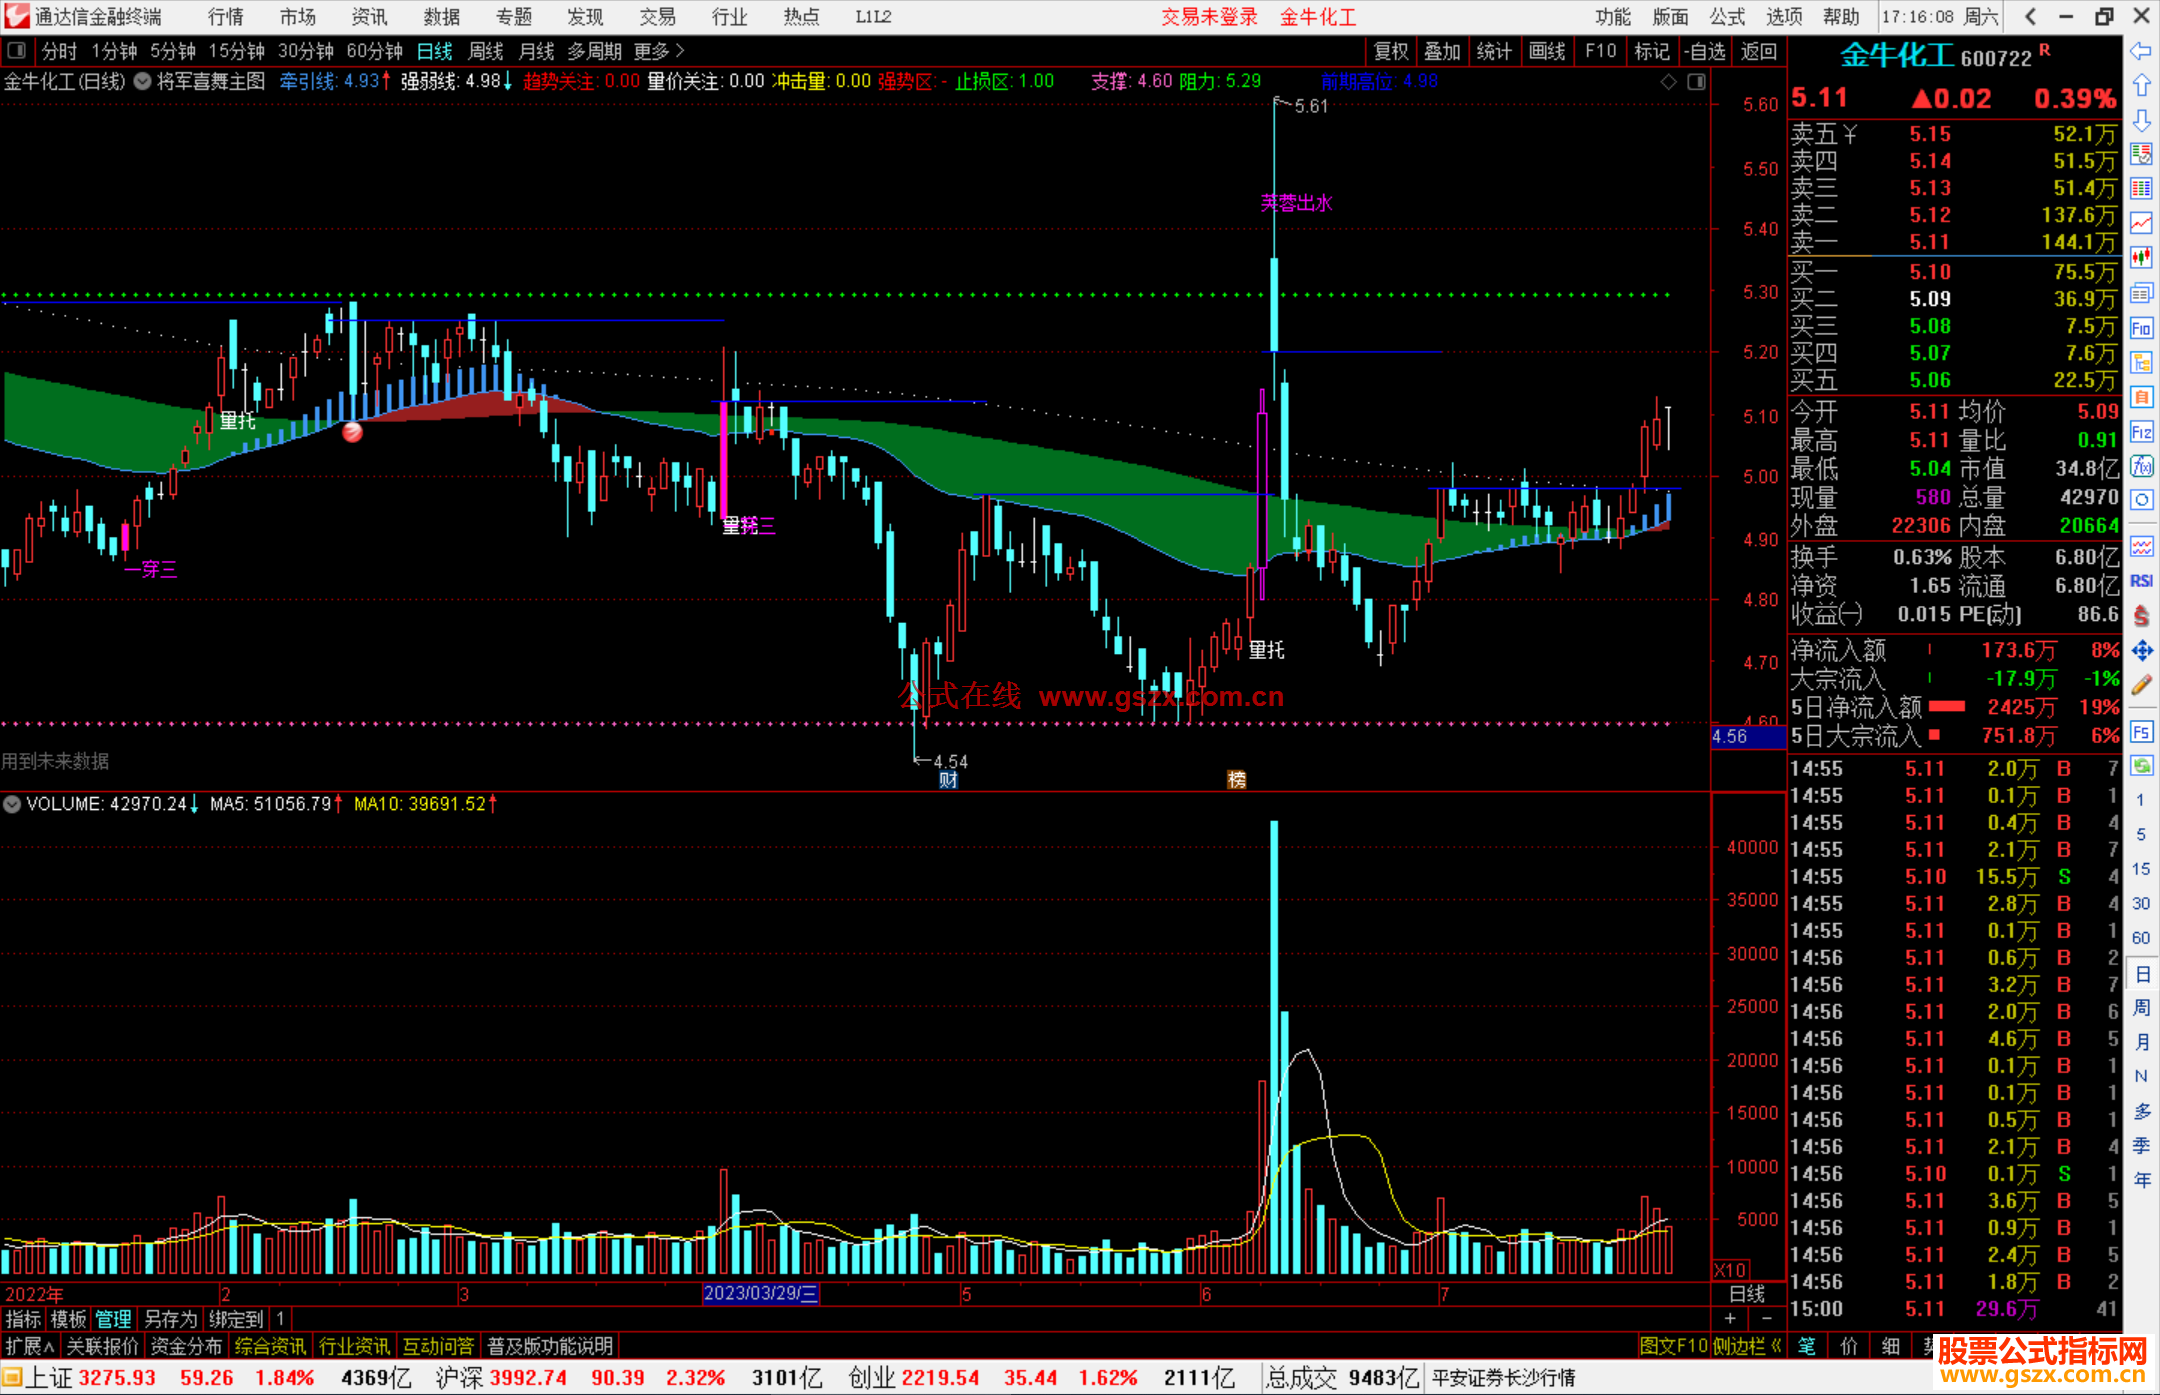Viewport: 2160px width, 1395px height.
Task: Select the pencil drawing tool icon
Action: tap(2141, 686)
